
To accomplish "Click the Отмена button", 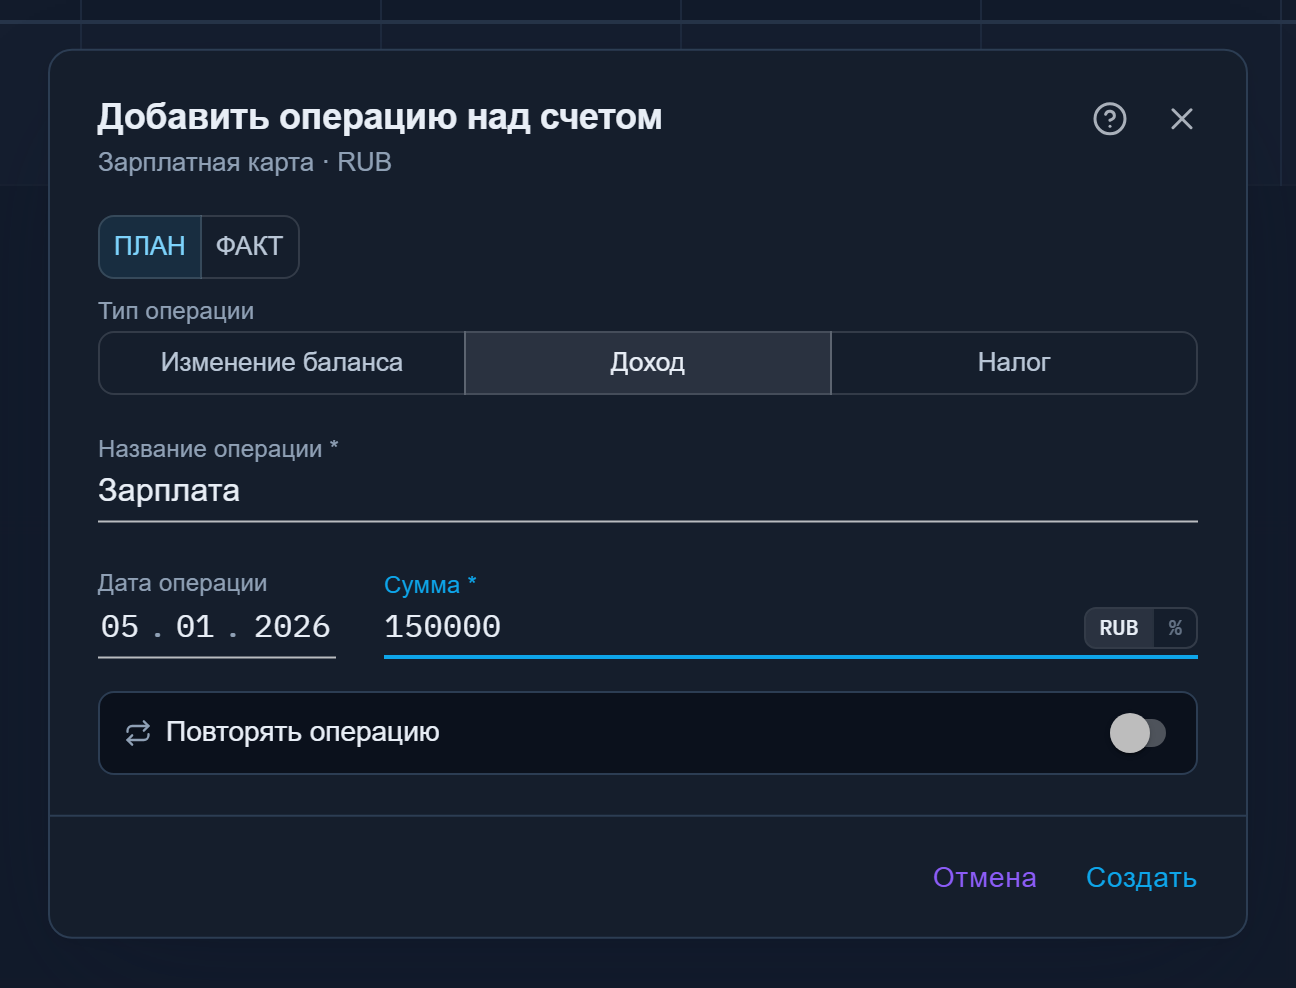I will 985,878.
